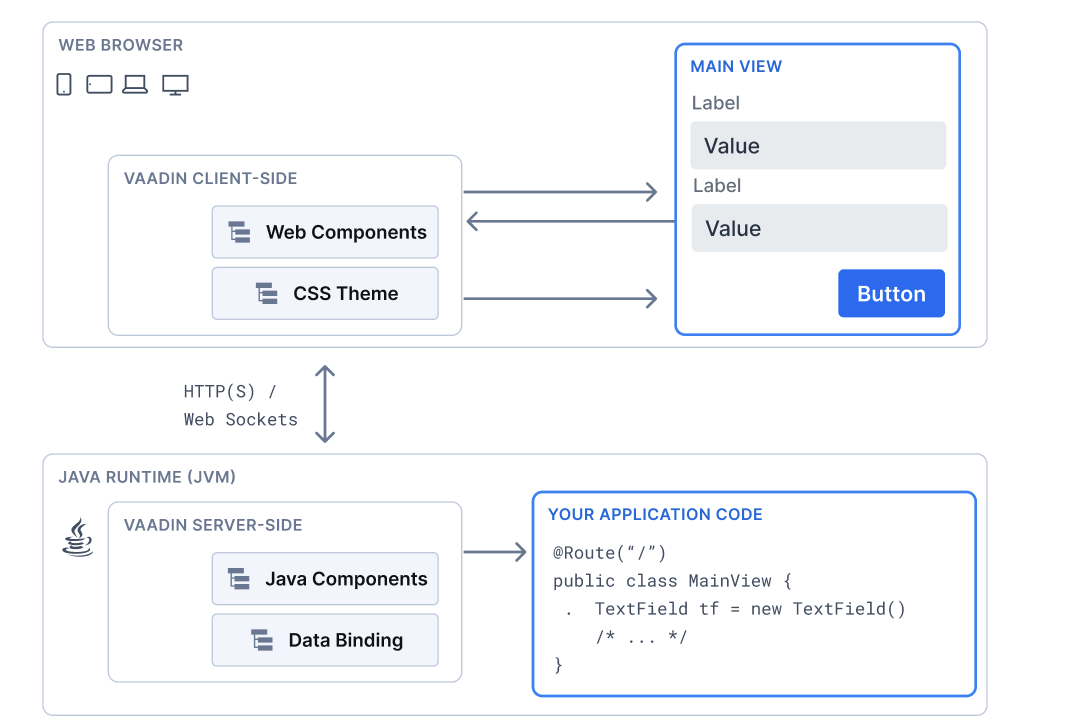Image resolution: width=1068 pixels, height=728 pixels.
Task: Click the icon beside Java Components
Action: click(x=238, y=579)
